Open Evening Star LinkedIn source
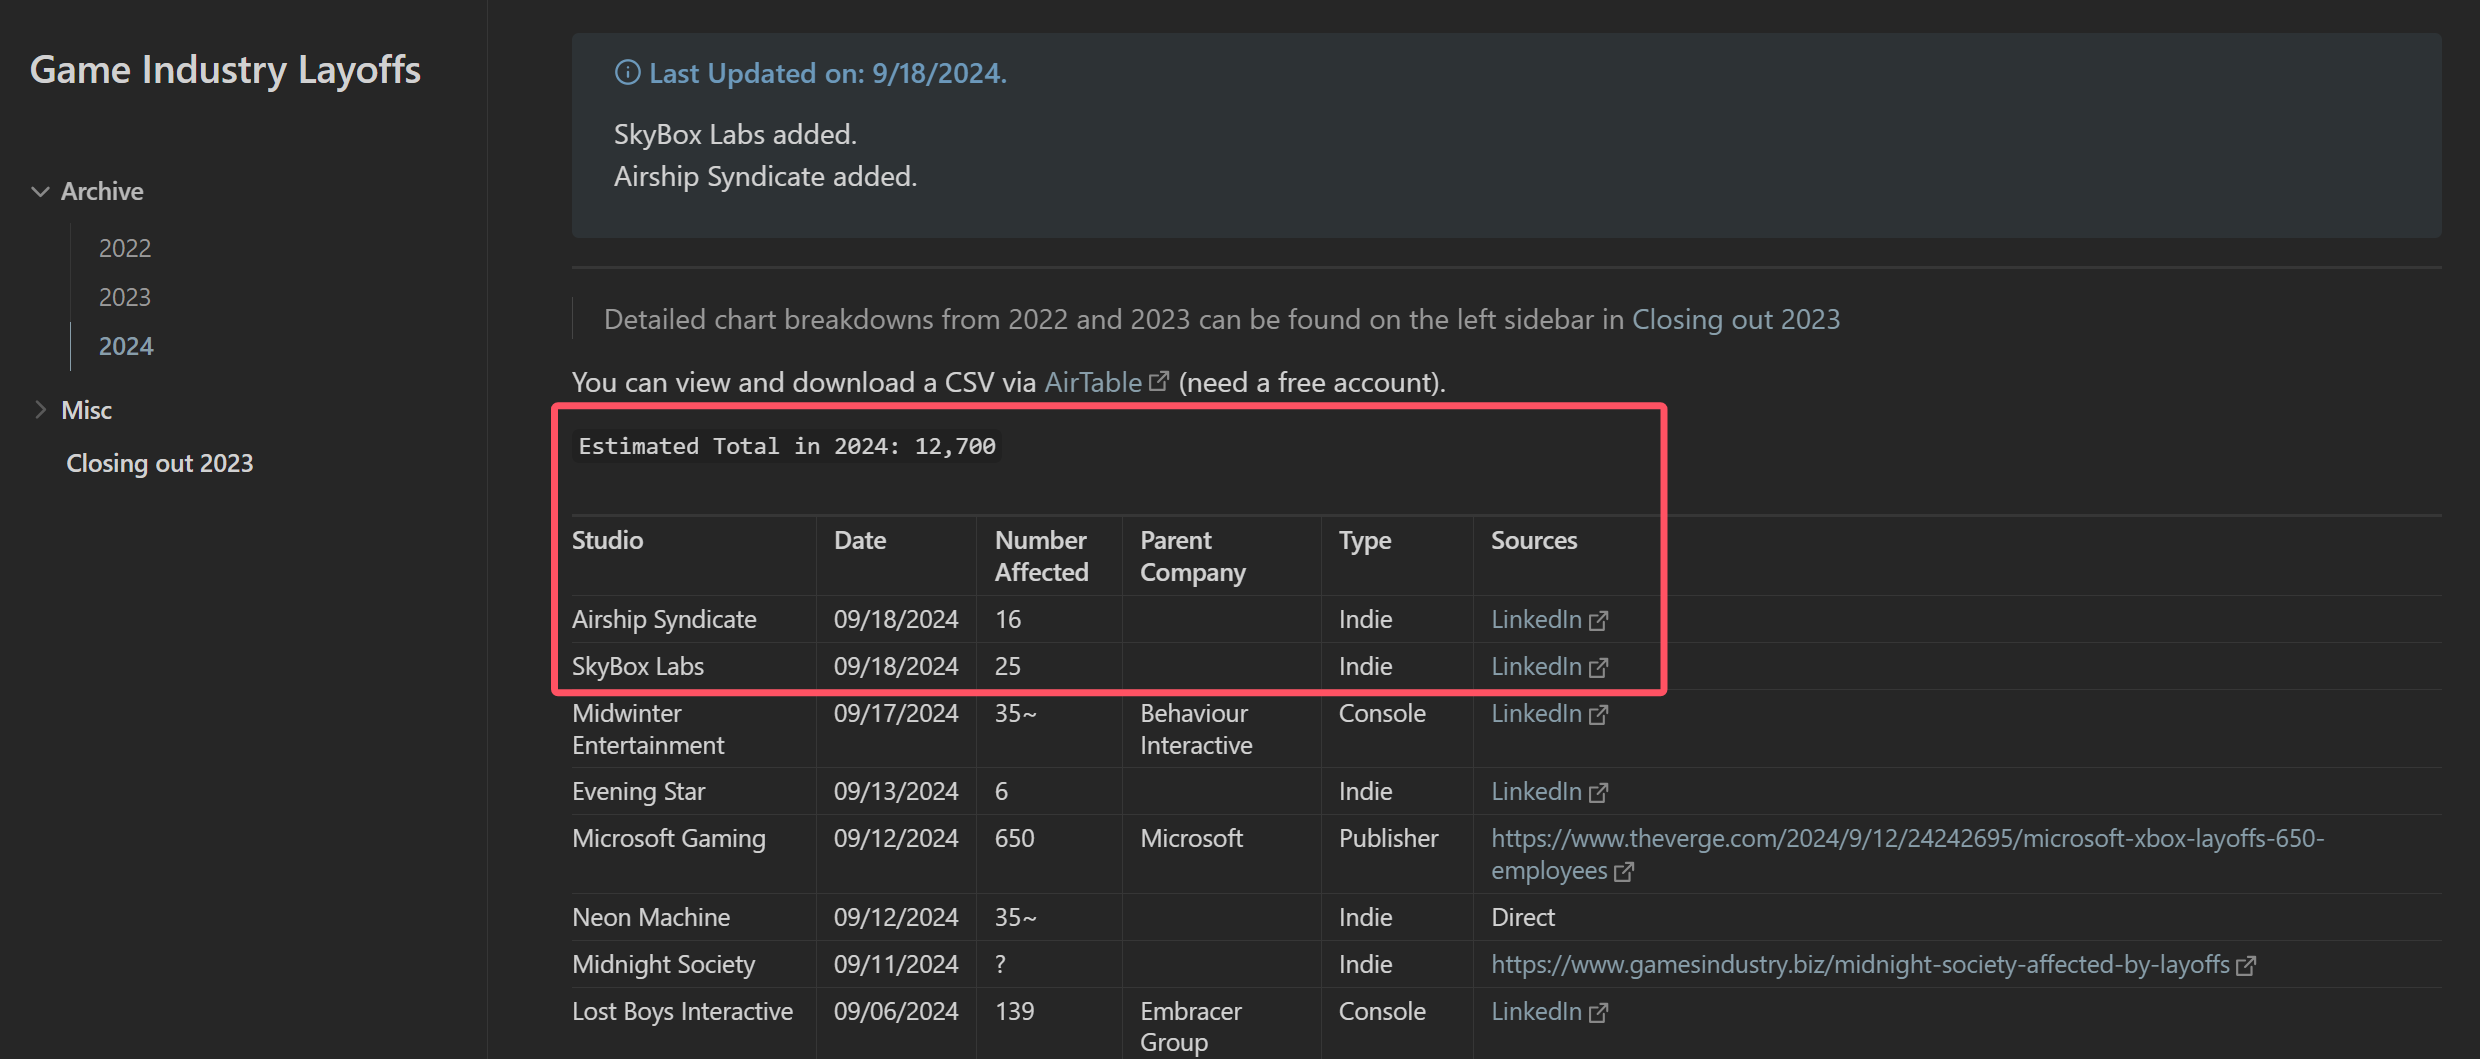The image size is (2480, 1059). point(1536,791)
